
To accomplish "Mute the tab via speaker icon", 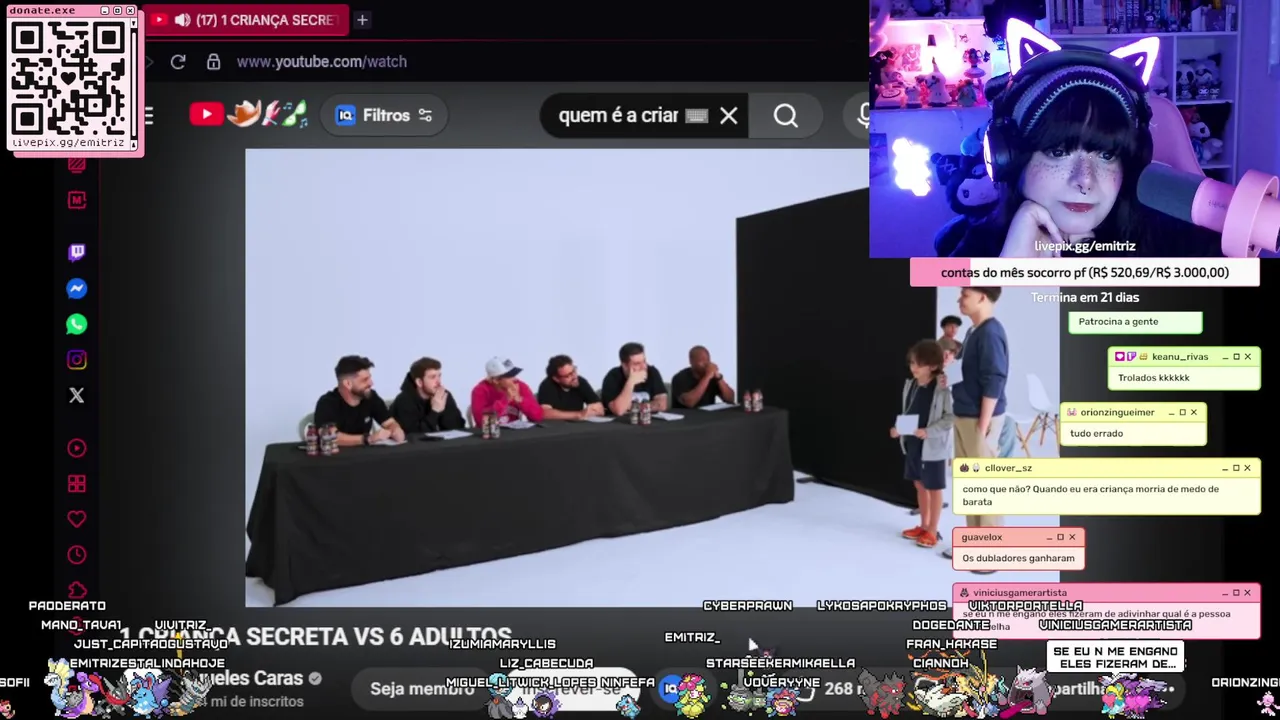I will 182,20.
